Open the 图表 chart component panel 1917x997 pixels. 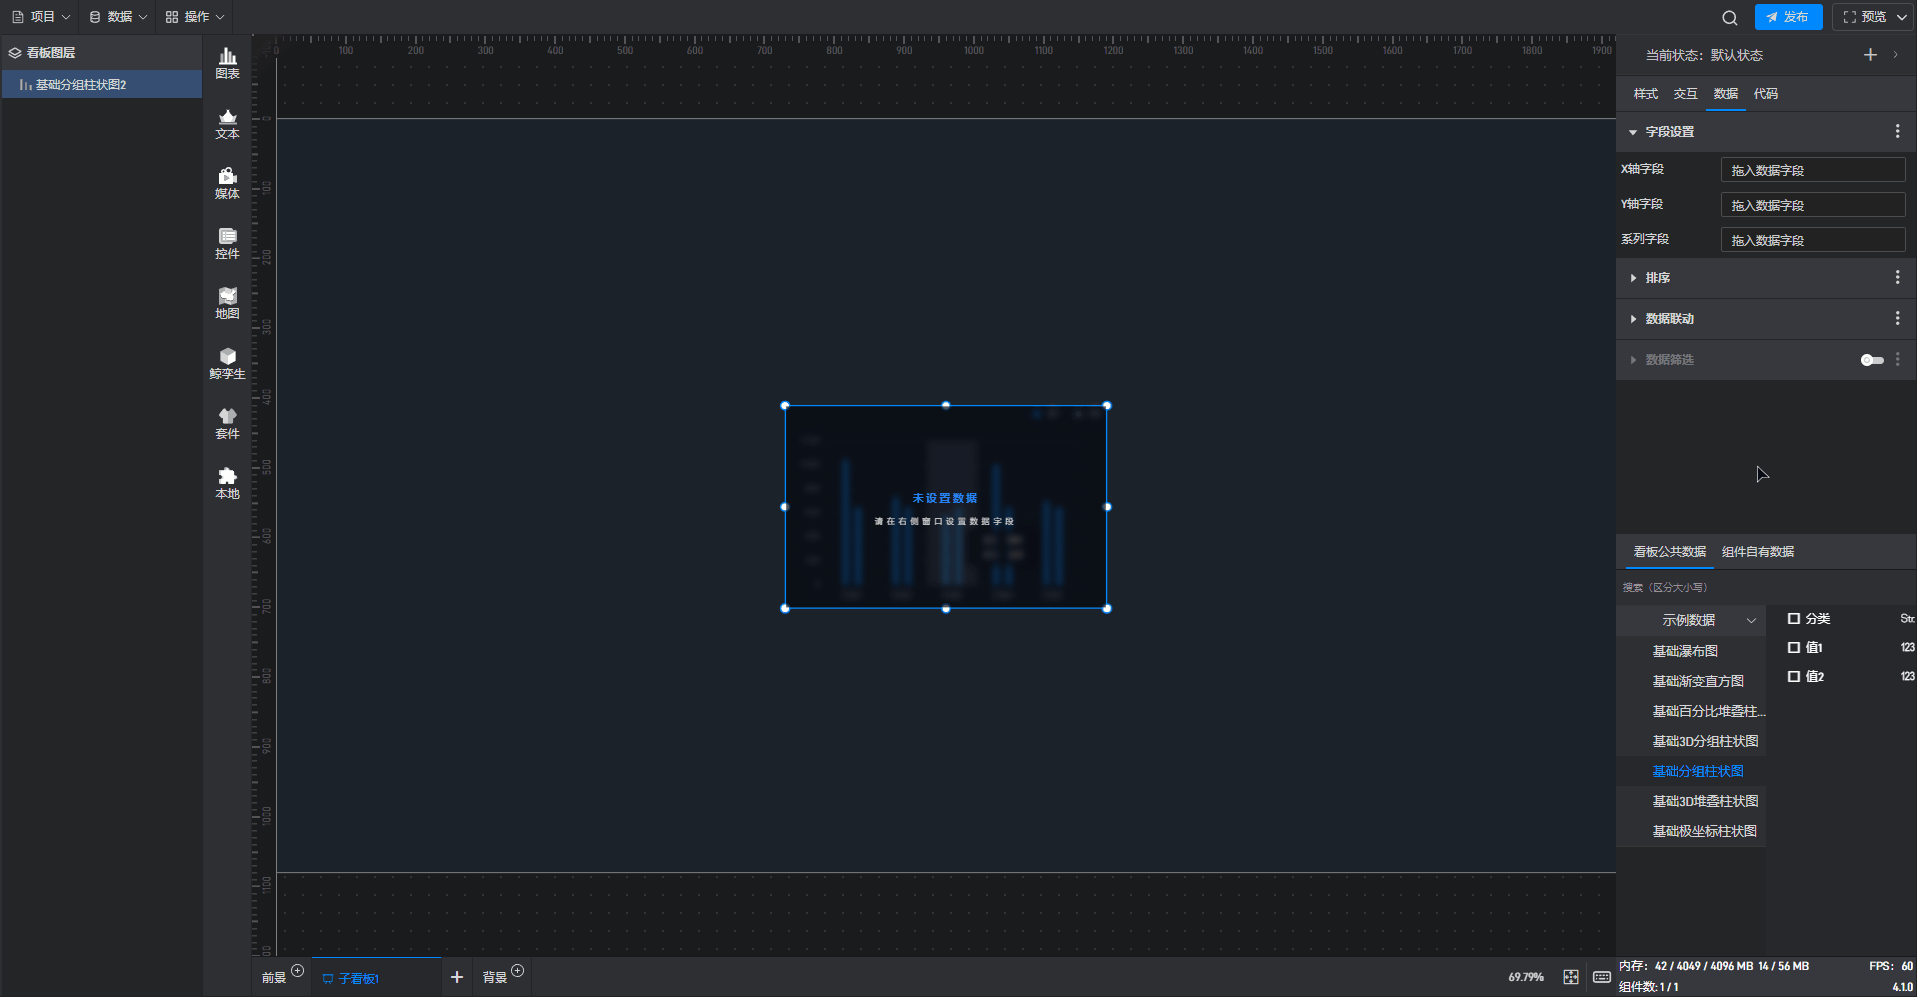click(x=227, y=64)
